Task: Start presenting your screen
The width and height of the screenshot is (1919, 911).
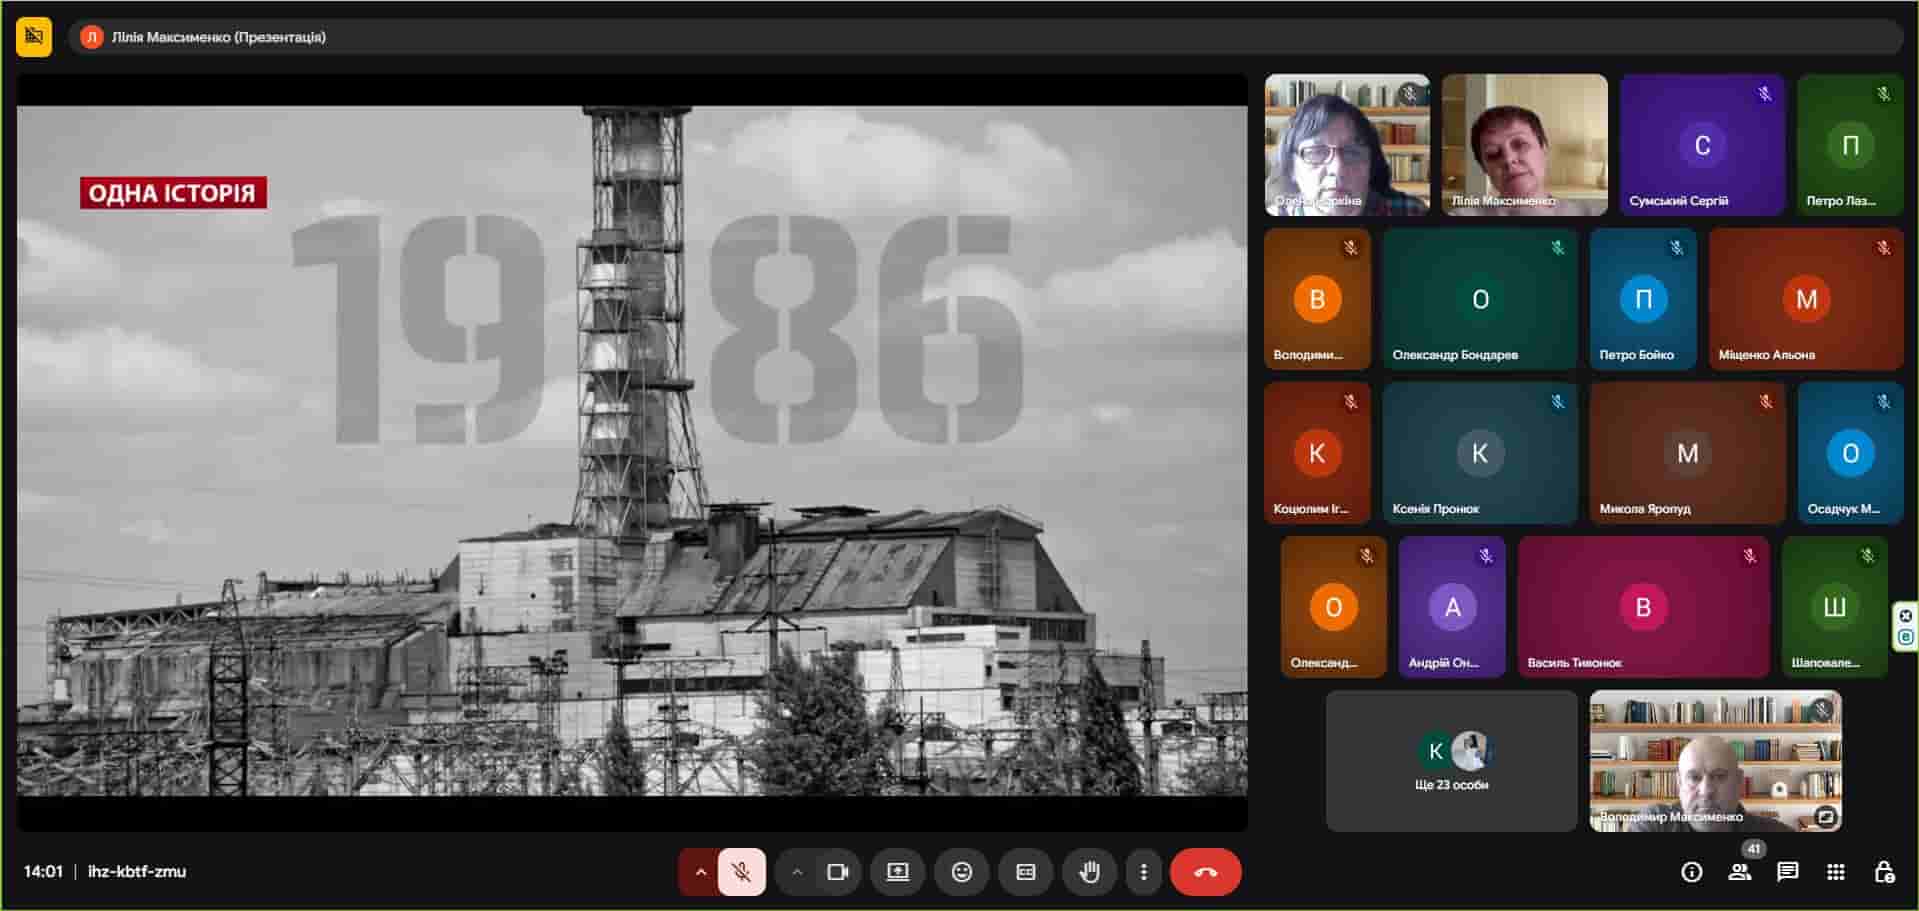Action: (x=897, y=872)
